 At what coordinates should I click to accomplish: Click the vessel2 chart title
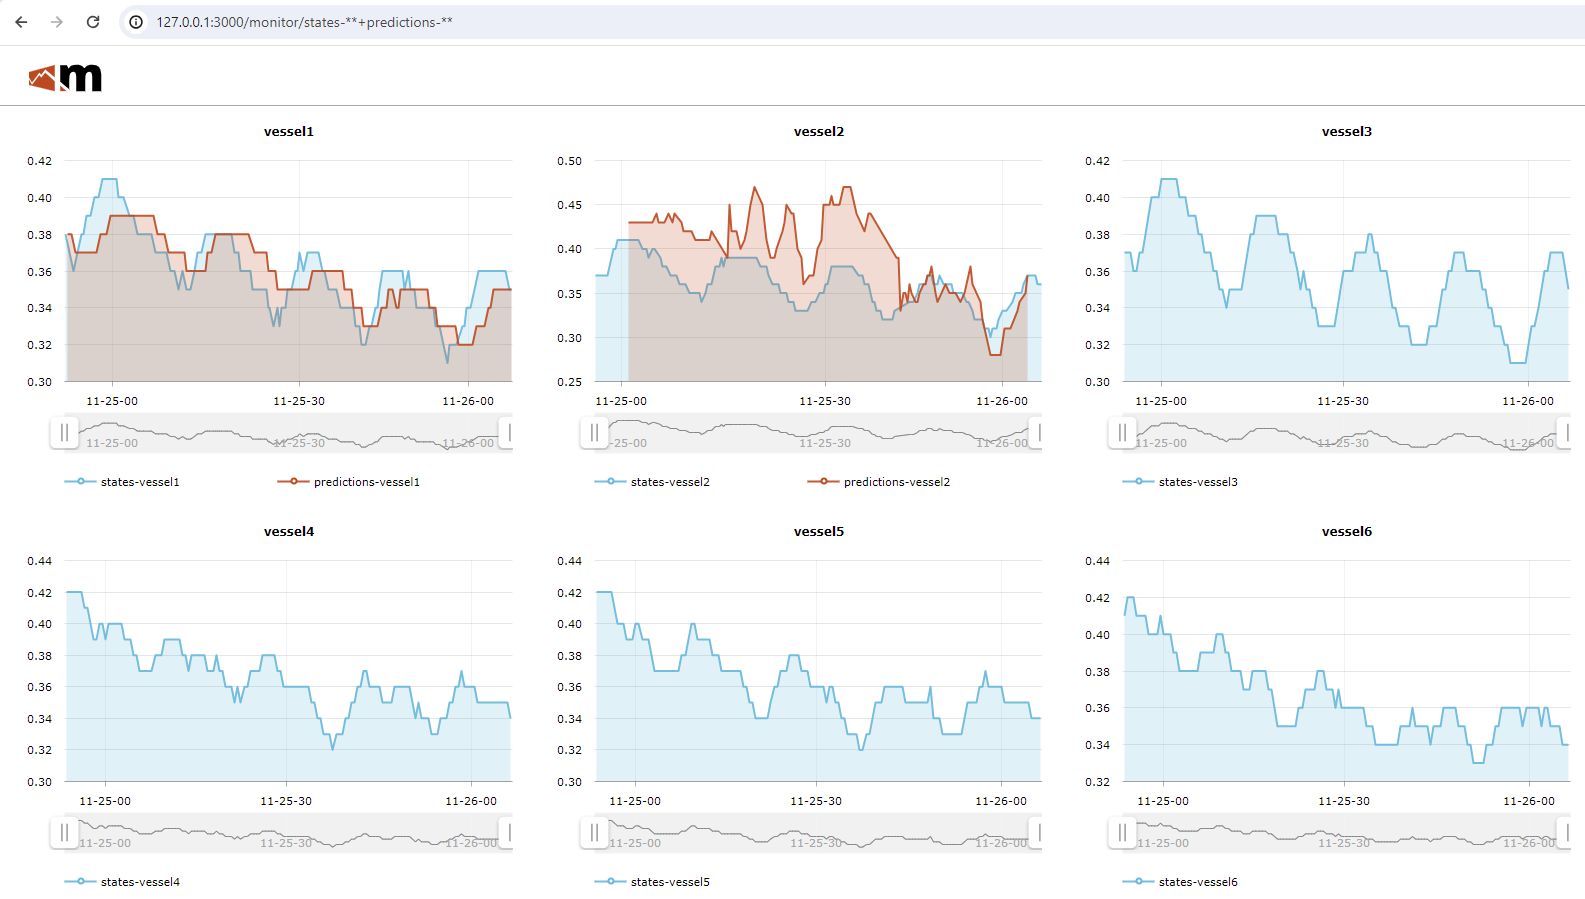click(819, 132)
